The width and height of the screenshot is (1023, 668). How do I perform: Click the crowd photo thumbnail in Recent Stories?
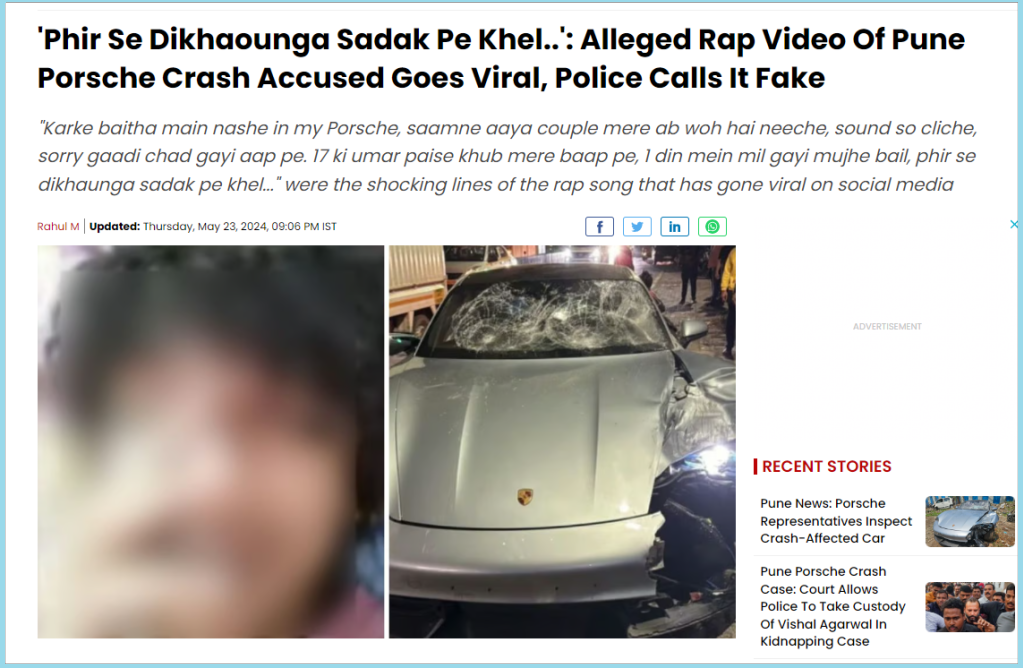(970, 607)
